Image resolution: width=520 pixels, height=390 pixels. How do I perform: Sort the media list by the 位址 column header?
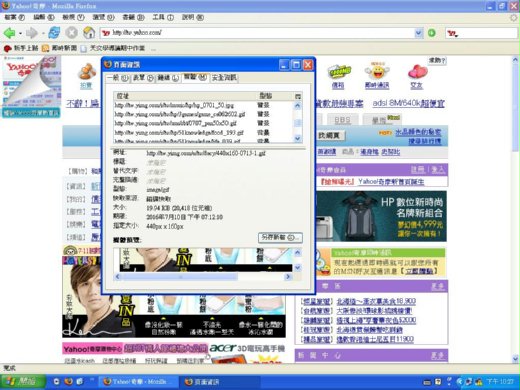[x=185, y=96]
